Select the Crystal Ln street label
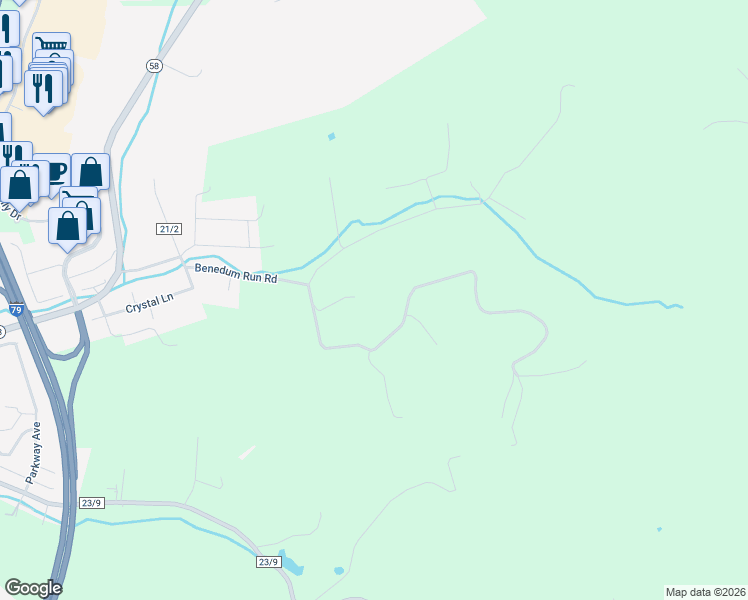748x600 pixels. (x=149, y=304)
